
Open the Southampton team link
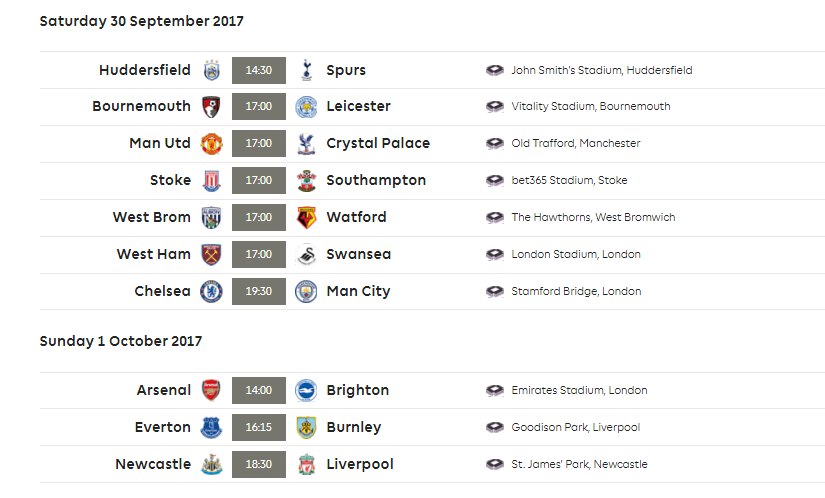coord(376,180)
